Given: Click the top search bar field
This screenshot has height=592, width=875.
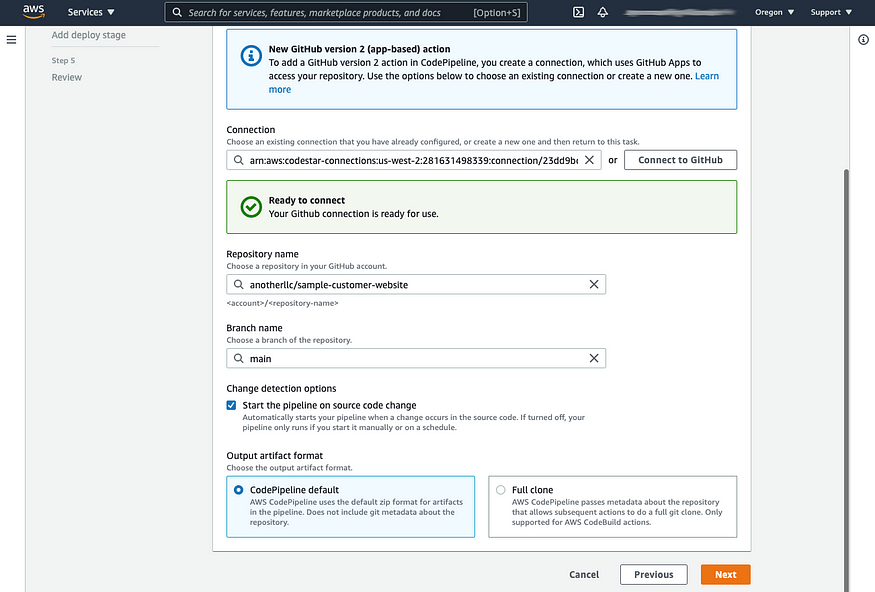Looking at the screenshot, I should point(346,12).
